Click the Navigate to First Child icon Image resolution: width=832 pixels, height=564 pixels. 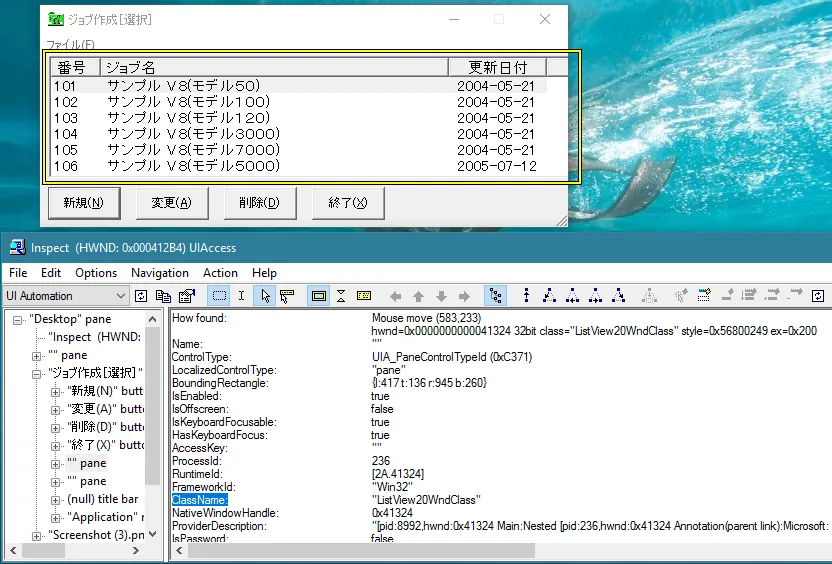(x=549, y=296)
